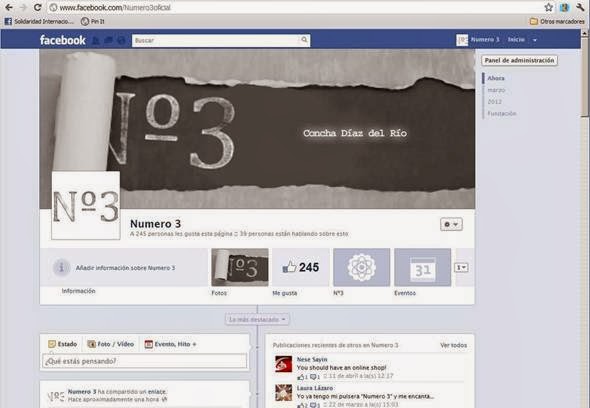Click the Información label
The width and height of the screenshot is (590, 408).
(x=78, y=291)
